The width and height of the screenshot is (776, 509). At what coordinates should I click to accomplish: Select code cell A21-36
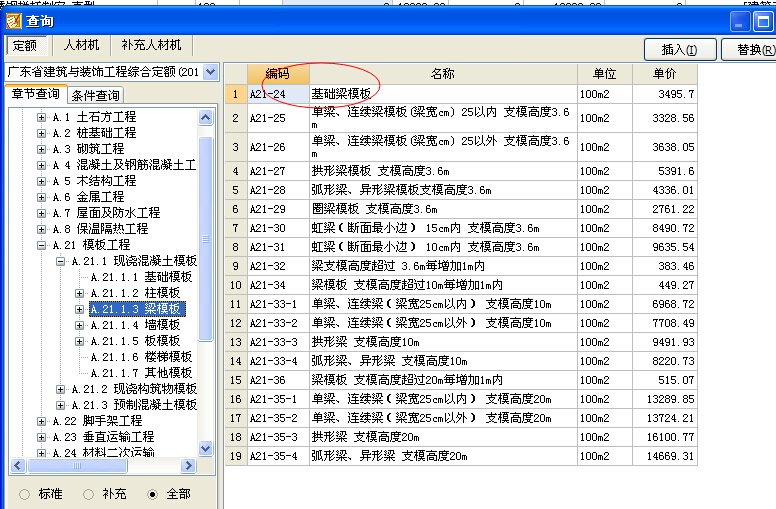(278, 380)
